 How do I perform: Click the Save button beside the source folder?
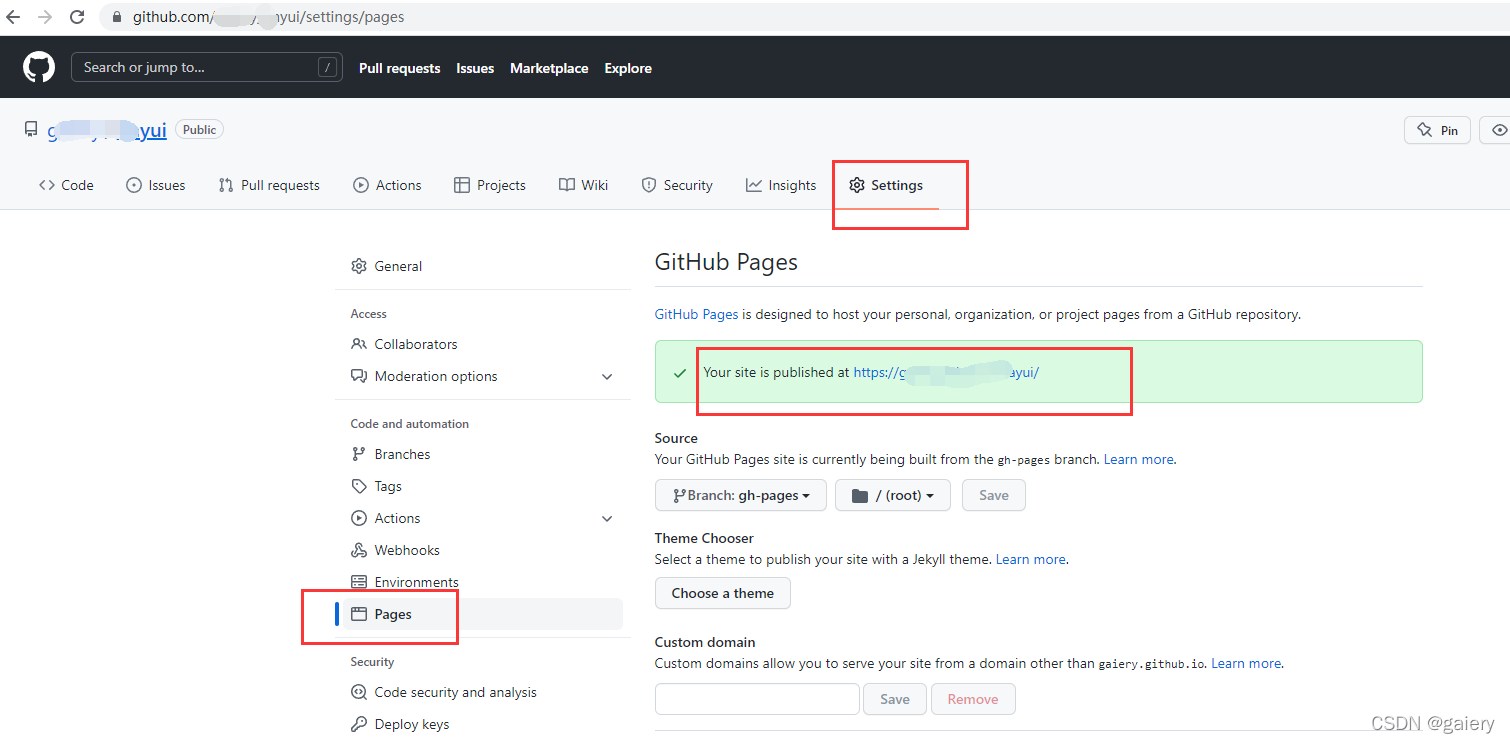click(994, 495)
